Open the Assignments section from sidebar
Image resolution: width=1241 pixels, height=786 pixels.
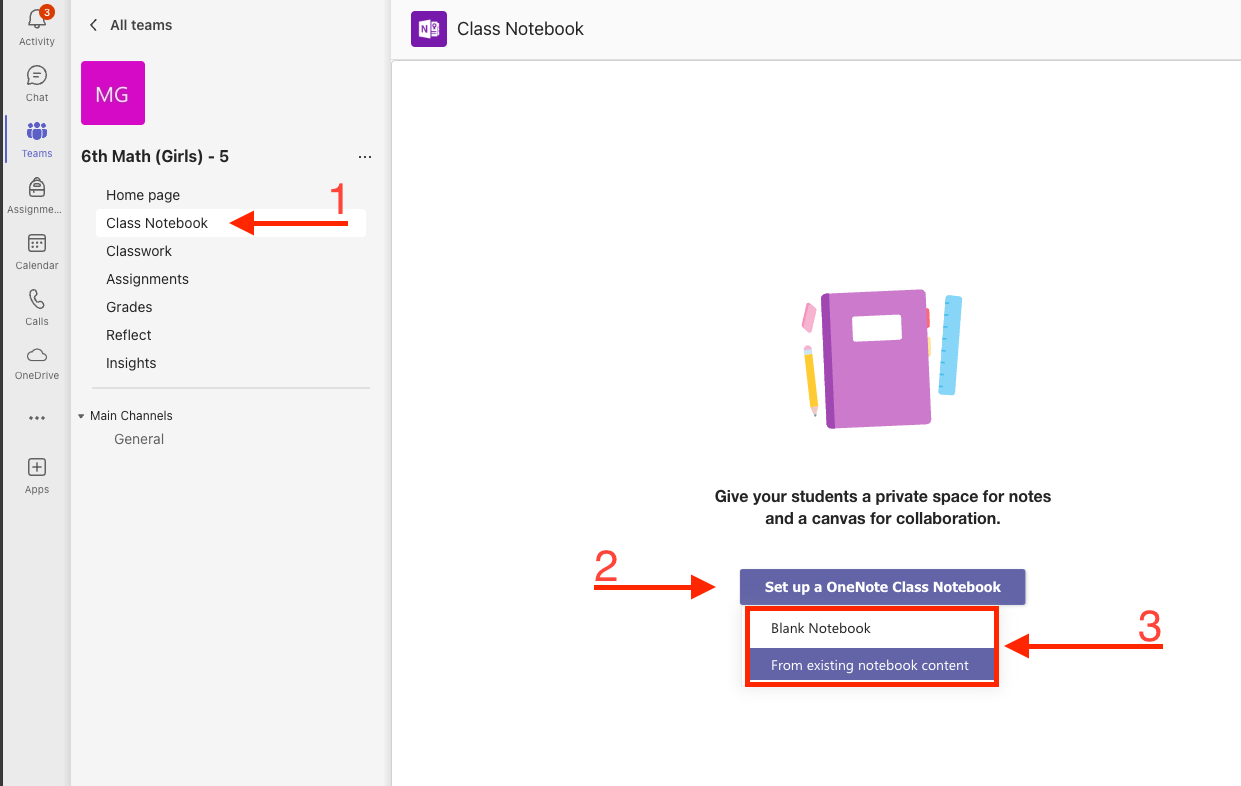[x=36, y=192]
